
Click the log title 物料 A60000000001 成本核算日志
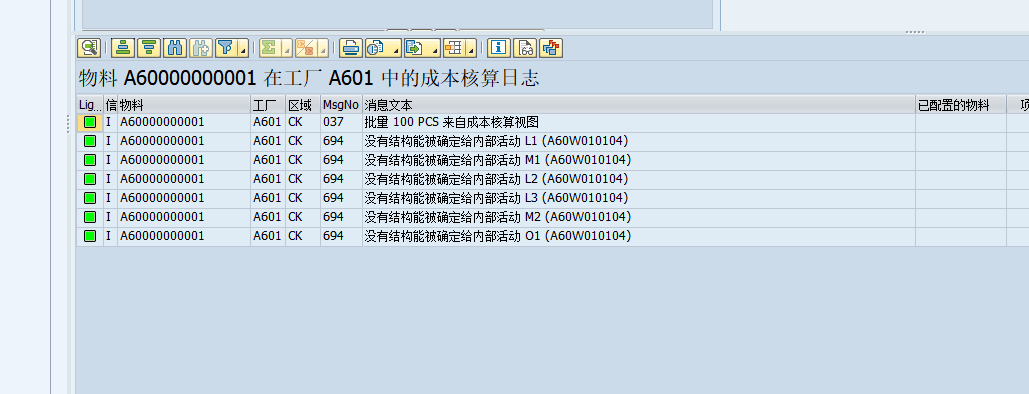tap(309, 79)
